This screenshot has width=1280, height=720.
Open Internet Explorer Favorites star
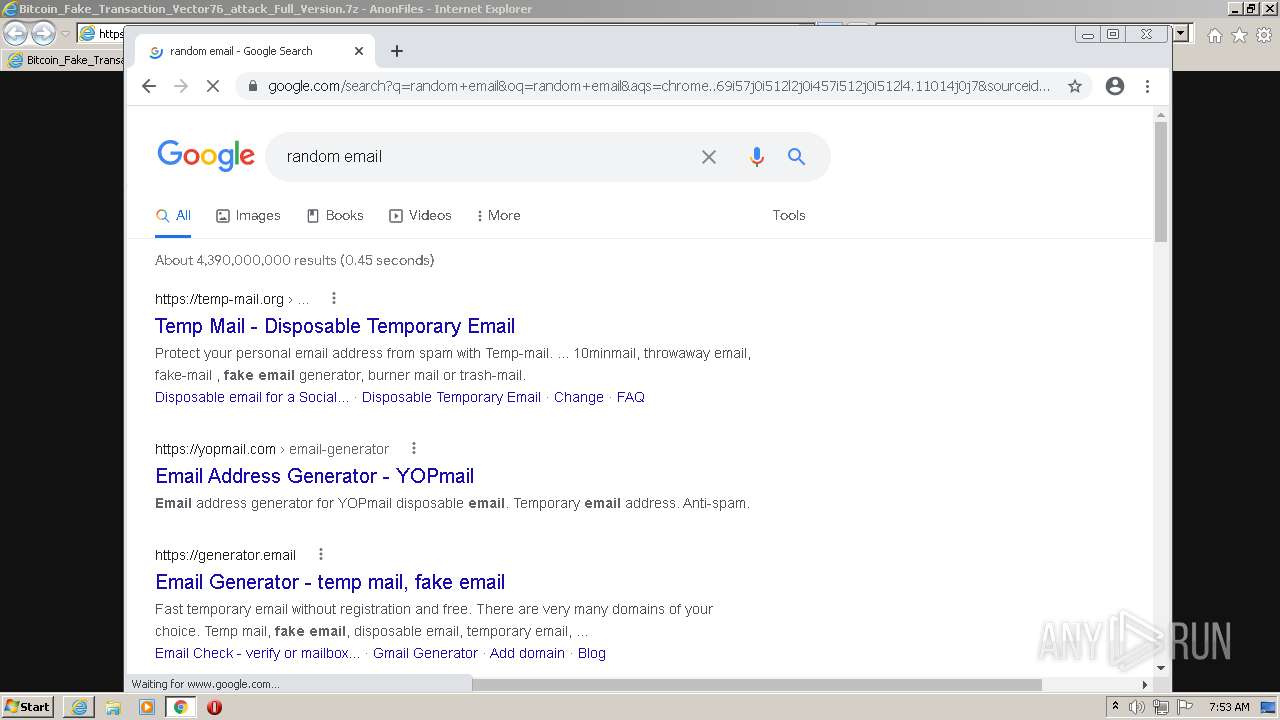(1239, 35)
